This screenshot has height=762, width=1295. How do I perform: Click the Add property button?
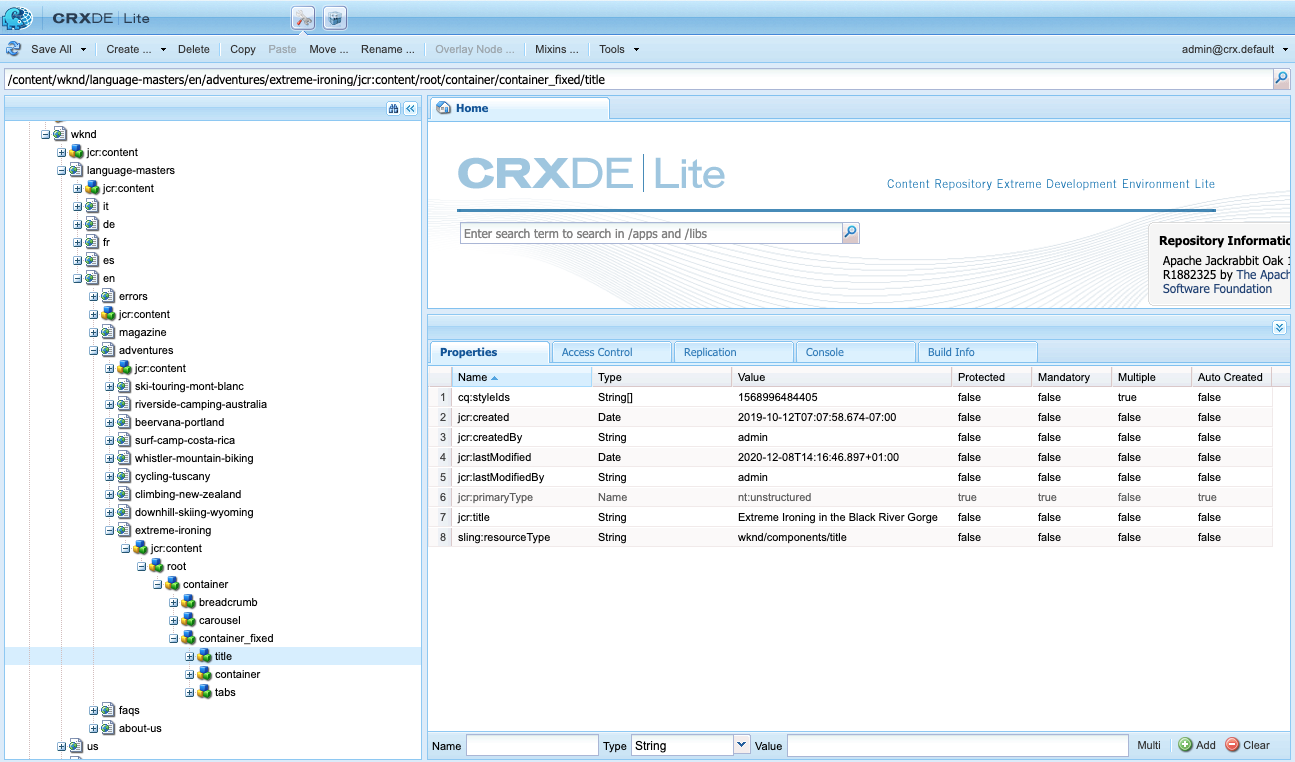click(x=1197, y=745)
